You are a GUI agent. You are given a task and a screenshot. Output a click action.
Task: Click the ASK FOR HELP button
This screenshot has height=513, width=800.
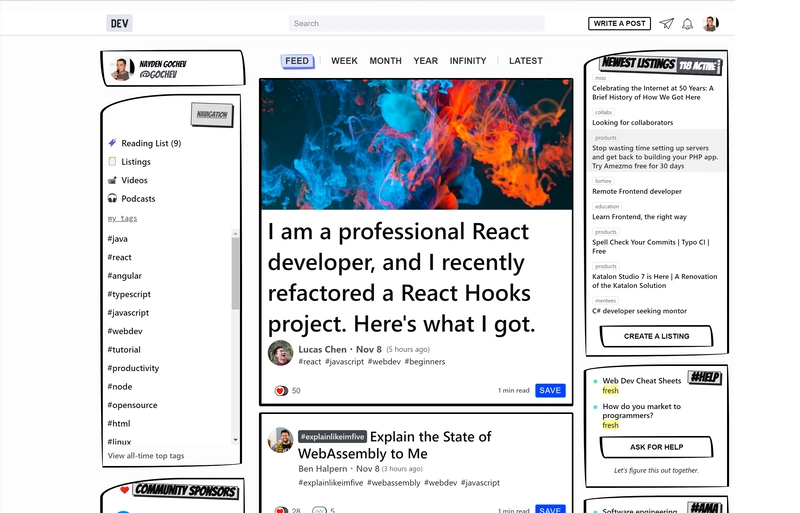[x=656, y=447]
